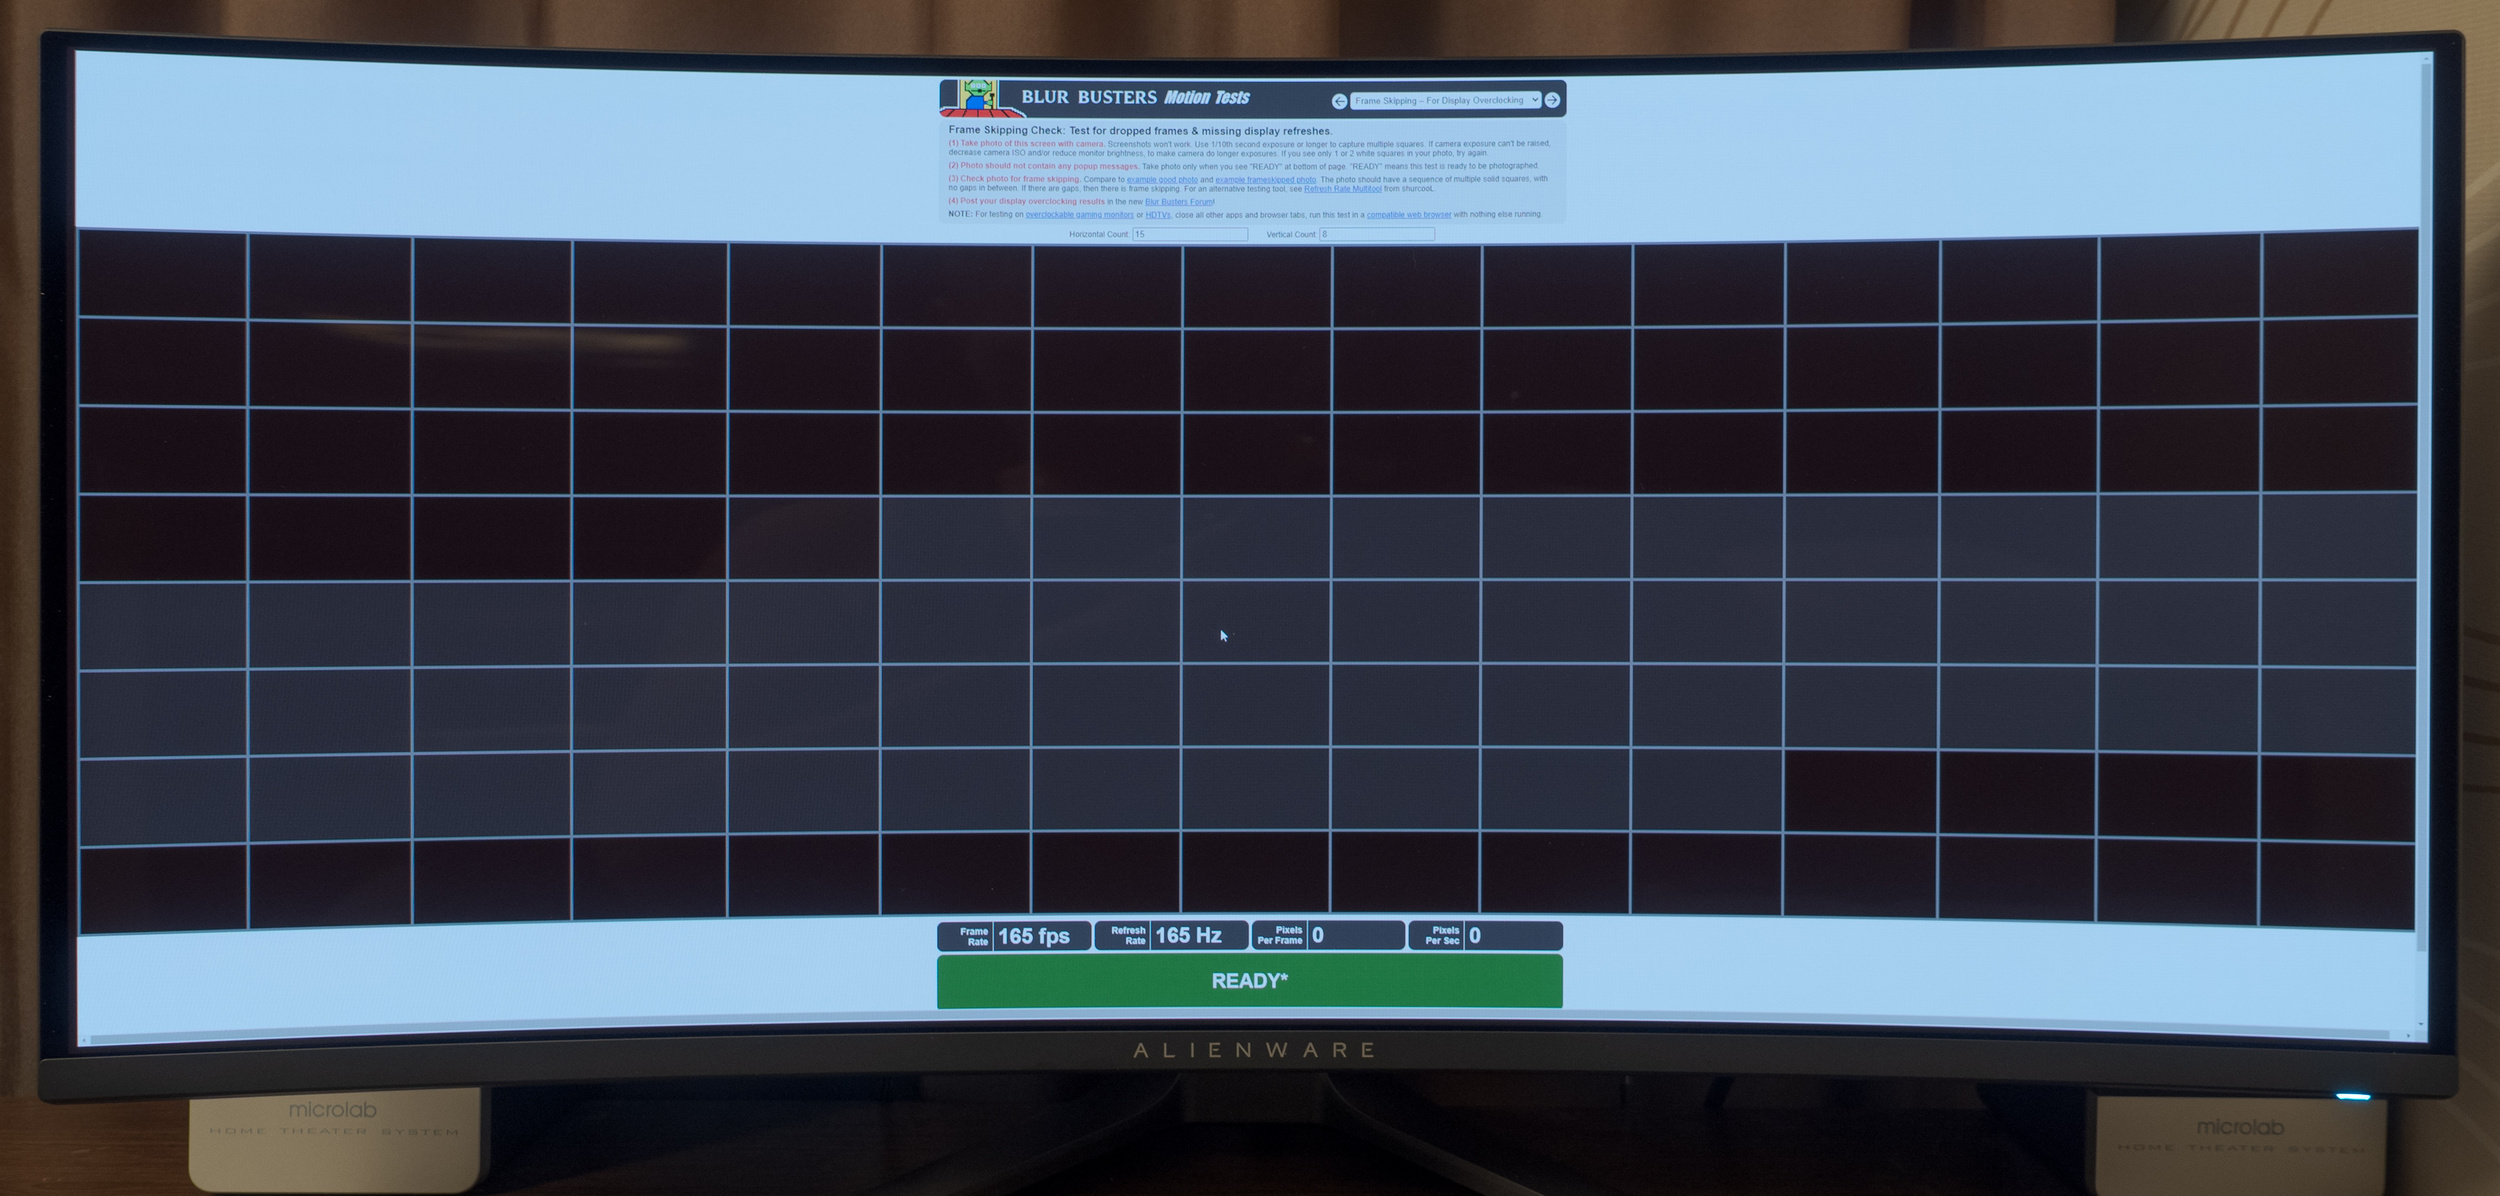Click the green READY* bar
The image size is (2500, 1196).
[1249, 981]
